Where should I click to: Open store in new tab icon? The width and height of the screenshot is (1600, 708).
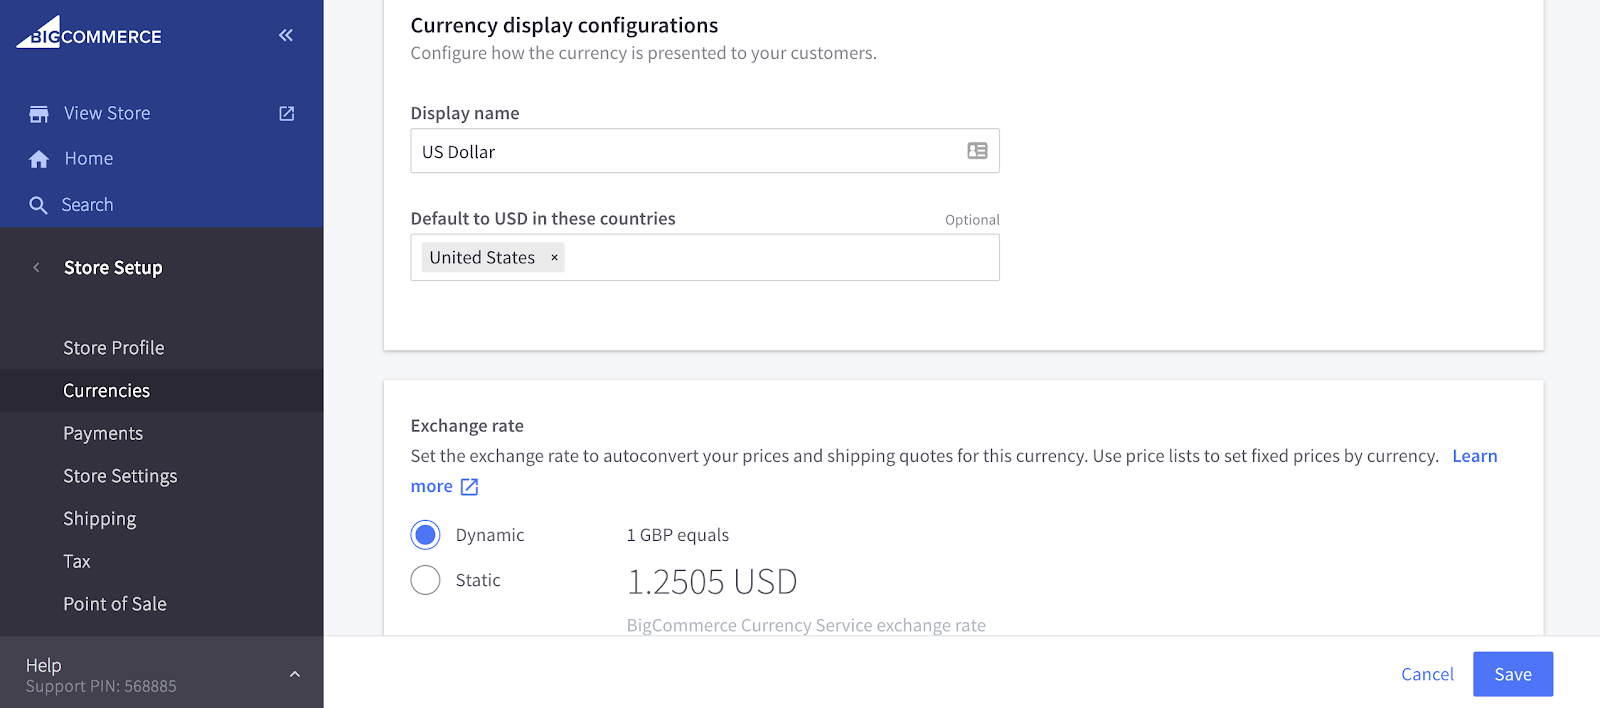pyautogui.click(x=287, y=114)
